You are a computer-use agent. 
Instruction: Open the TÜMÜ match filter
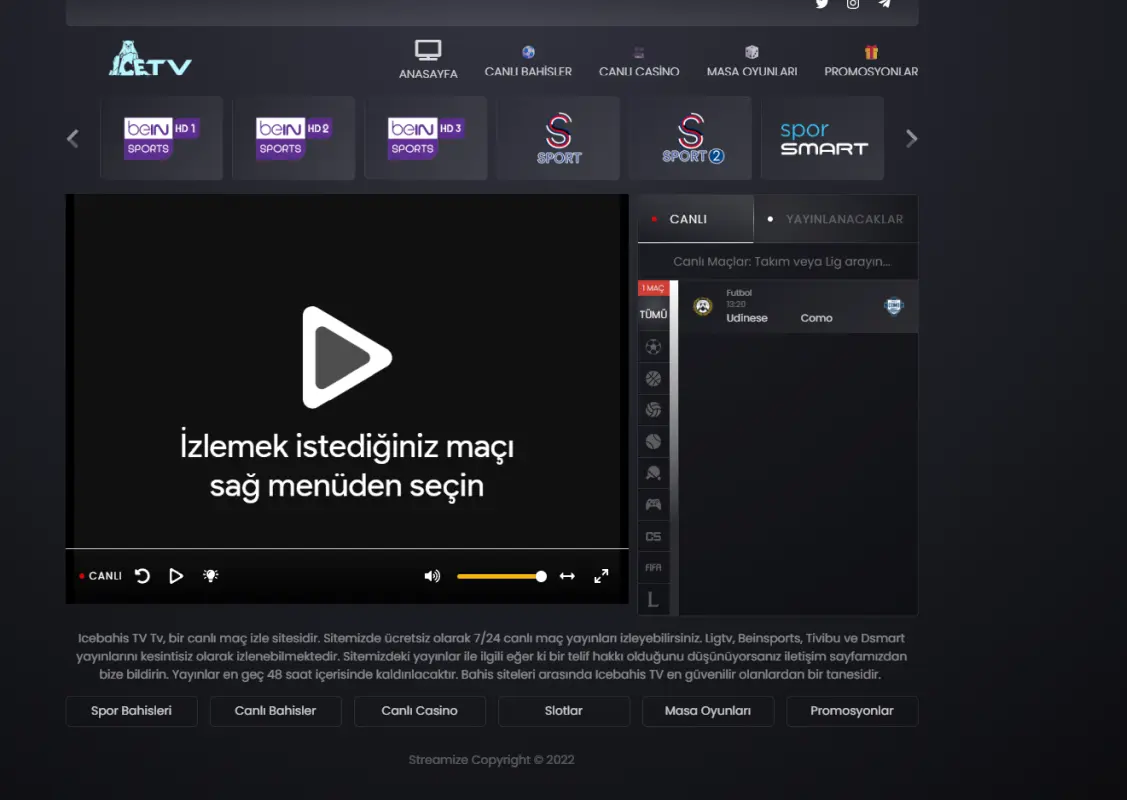pyautogui.click(x=653, y=313)
